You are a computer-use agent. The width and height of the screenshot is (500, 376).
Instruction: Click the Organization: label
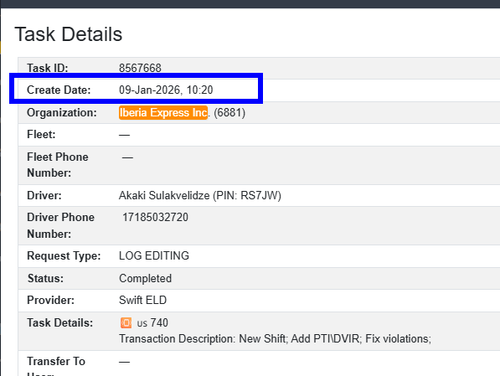(62, 113)
